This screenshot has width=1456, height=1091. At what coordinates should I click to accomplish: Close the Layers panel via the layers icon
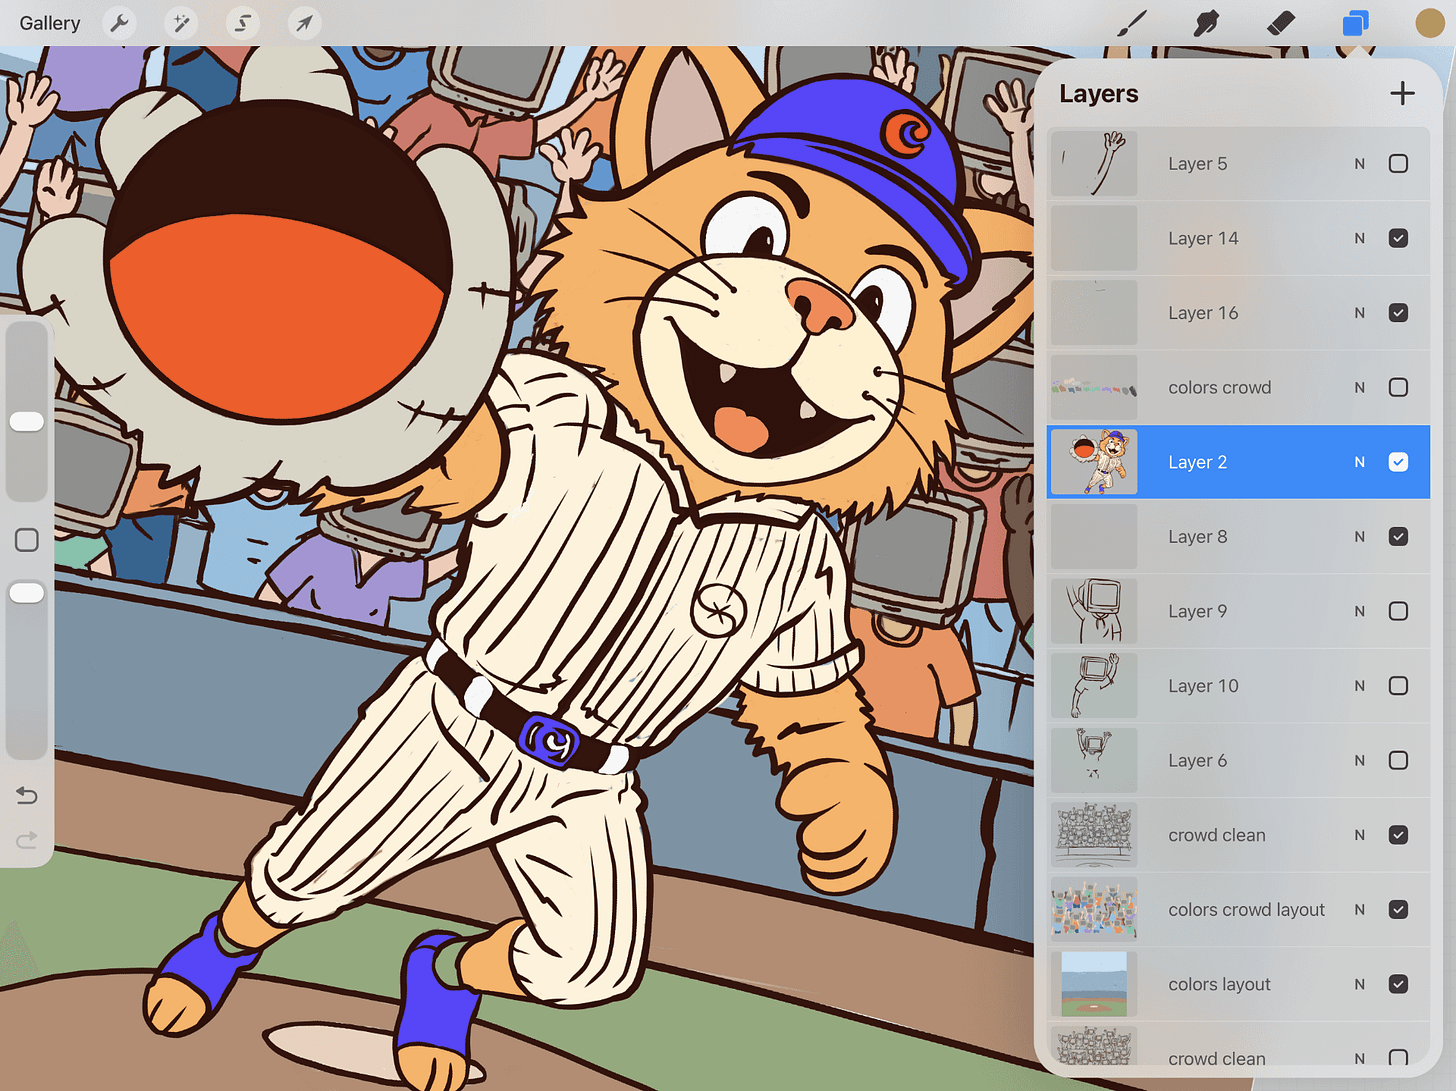click(x=1355, y=22)
